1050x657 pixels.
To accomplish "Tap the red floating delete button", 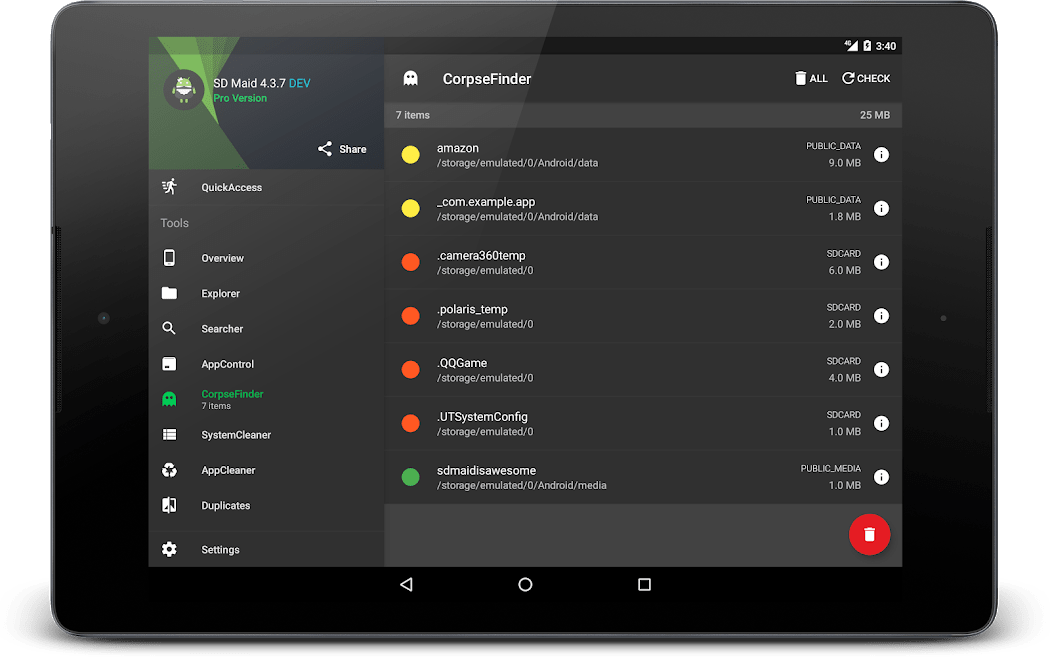I will 869,535.
